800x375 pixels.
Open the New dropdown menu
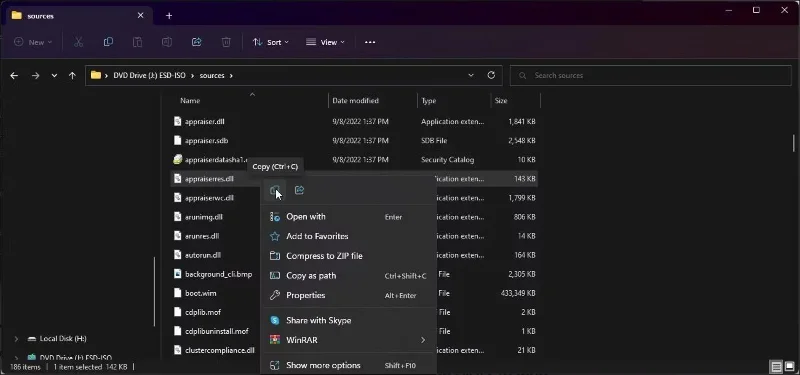point(33,42)
